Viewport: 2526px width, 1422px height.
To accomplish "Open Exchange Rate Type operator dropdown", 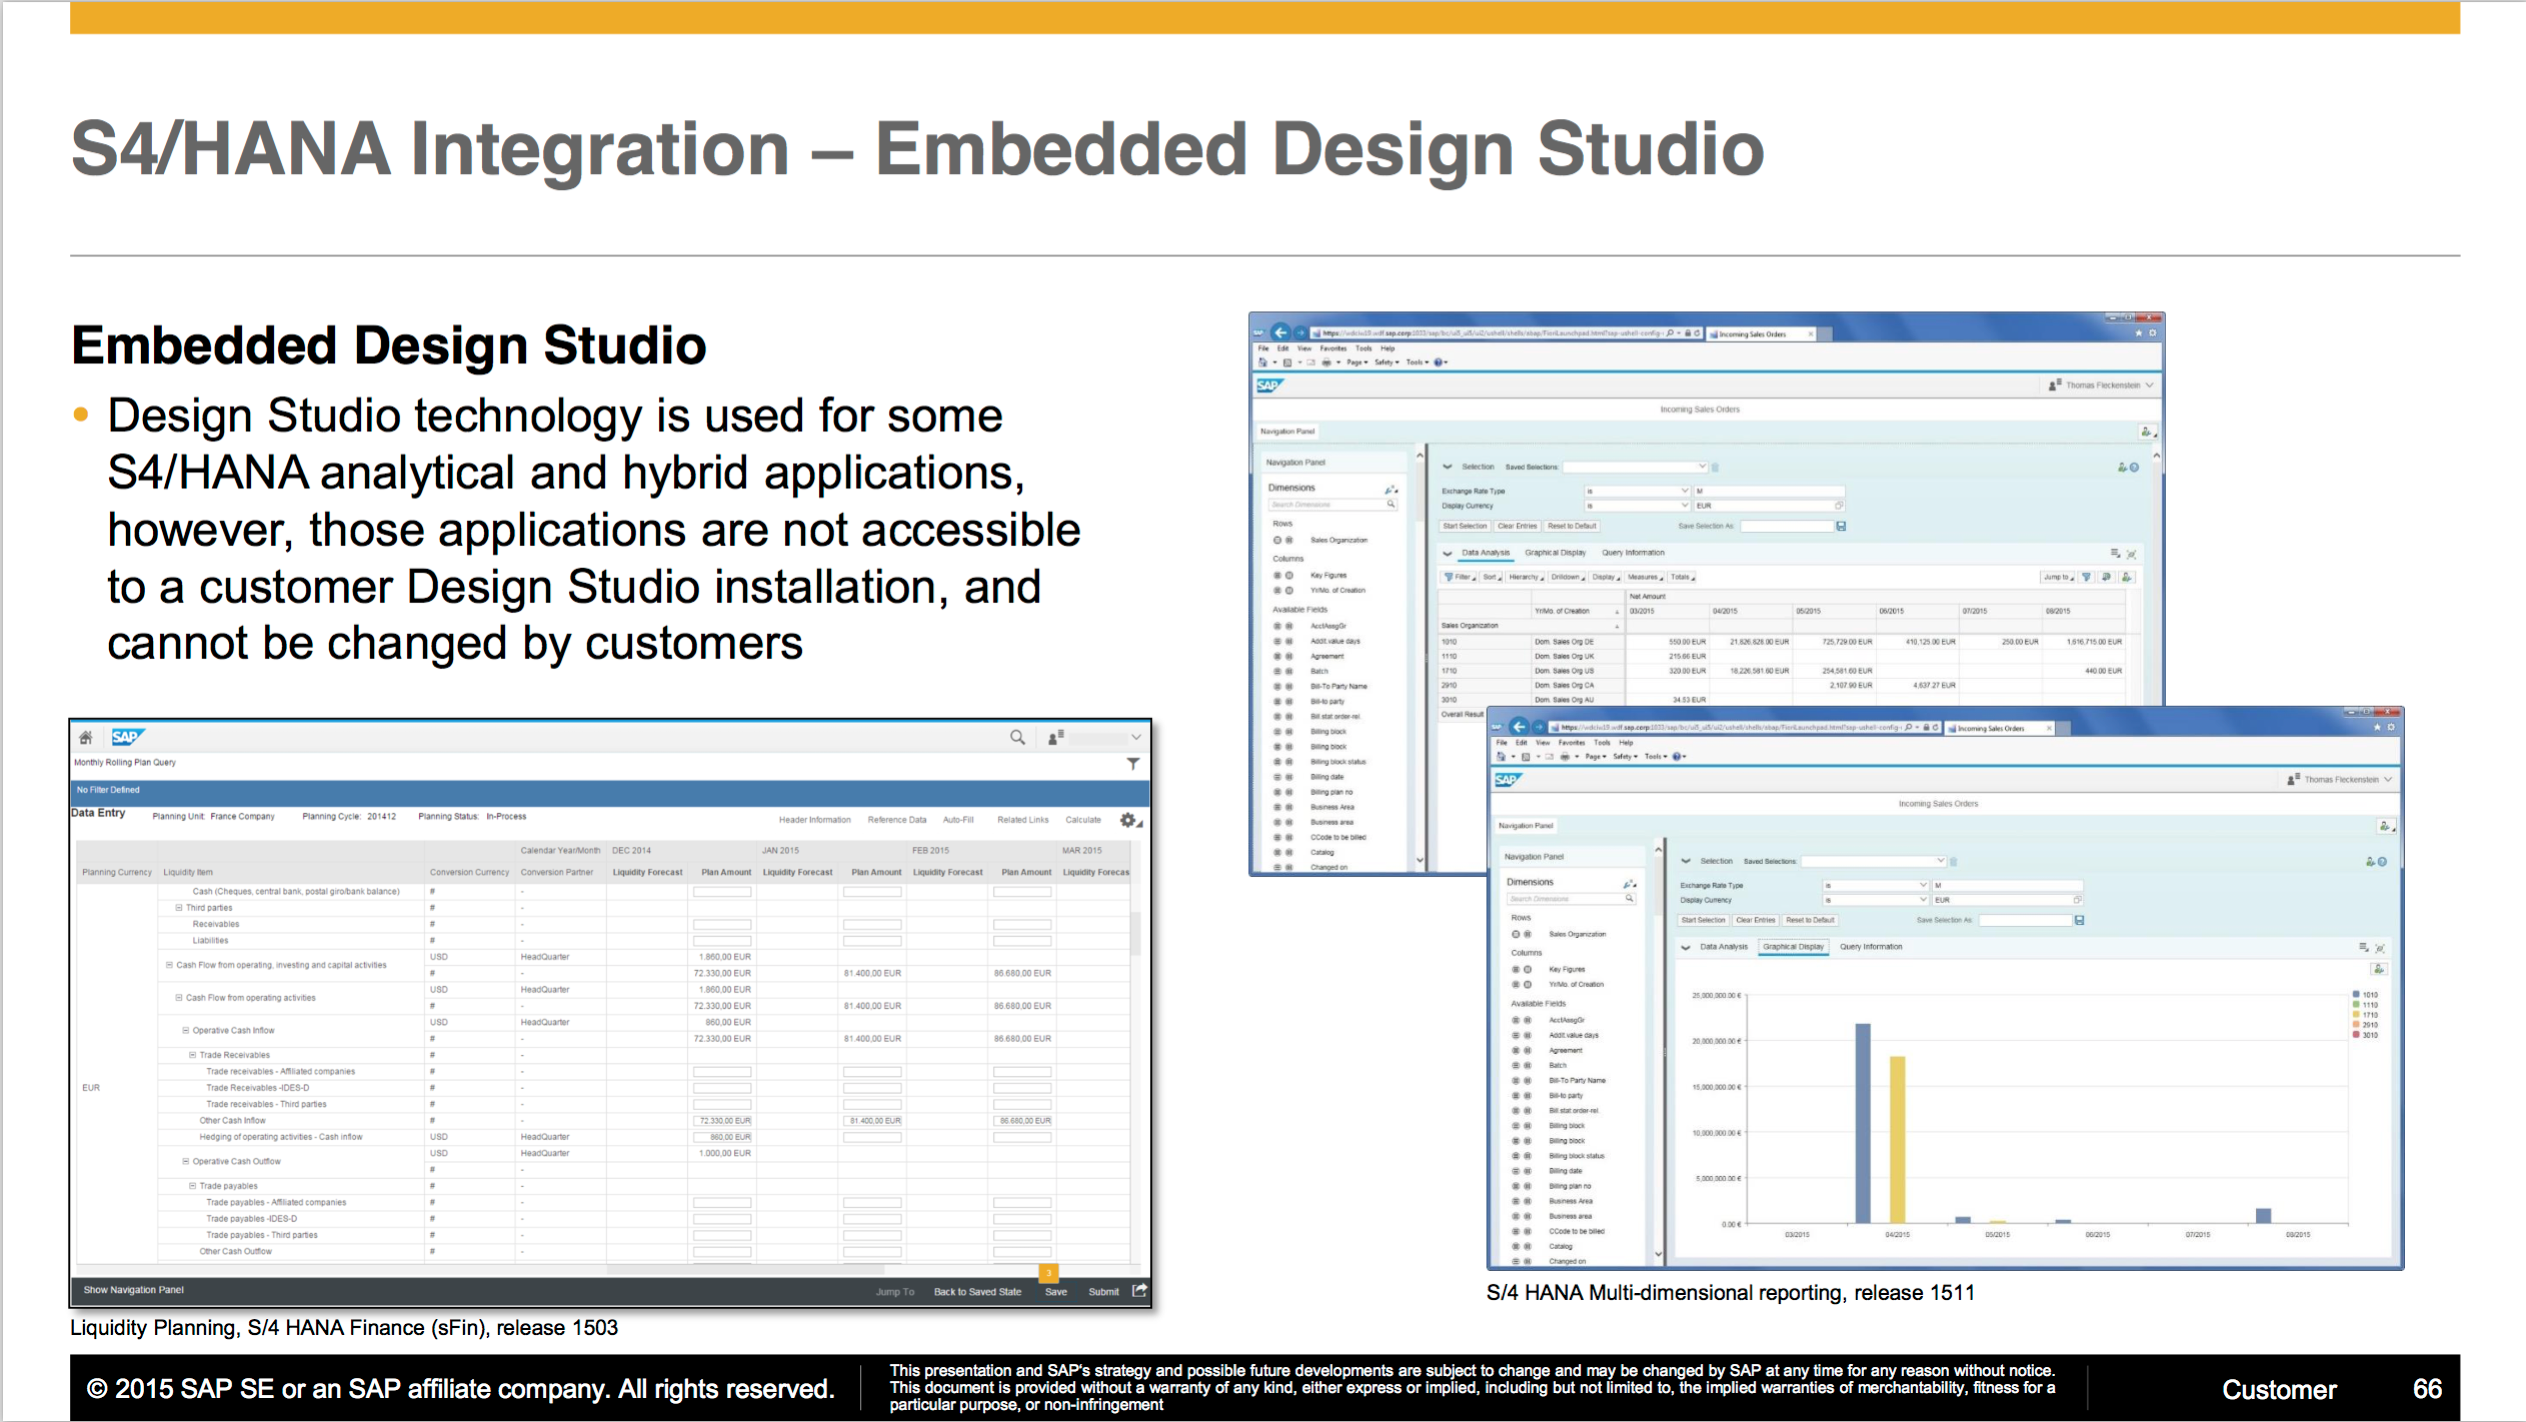I will [x=1922, y=885].
